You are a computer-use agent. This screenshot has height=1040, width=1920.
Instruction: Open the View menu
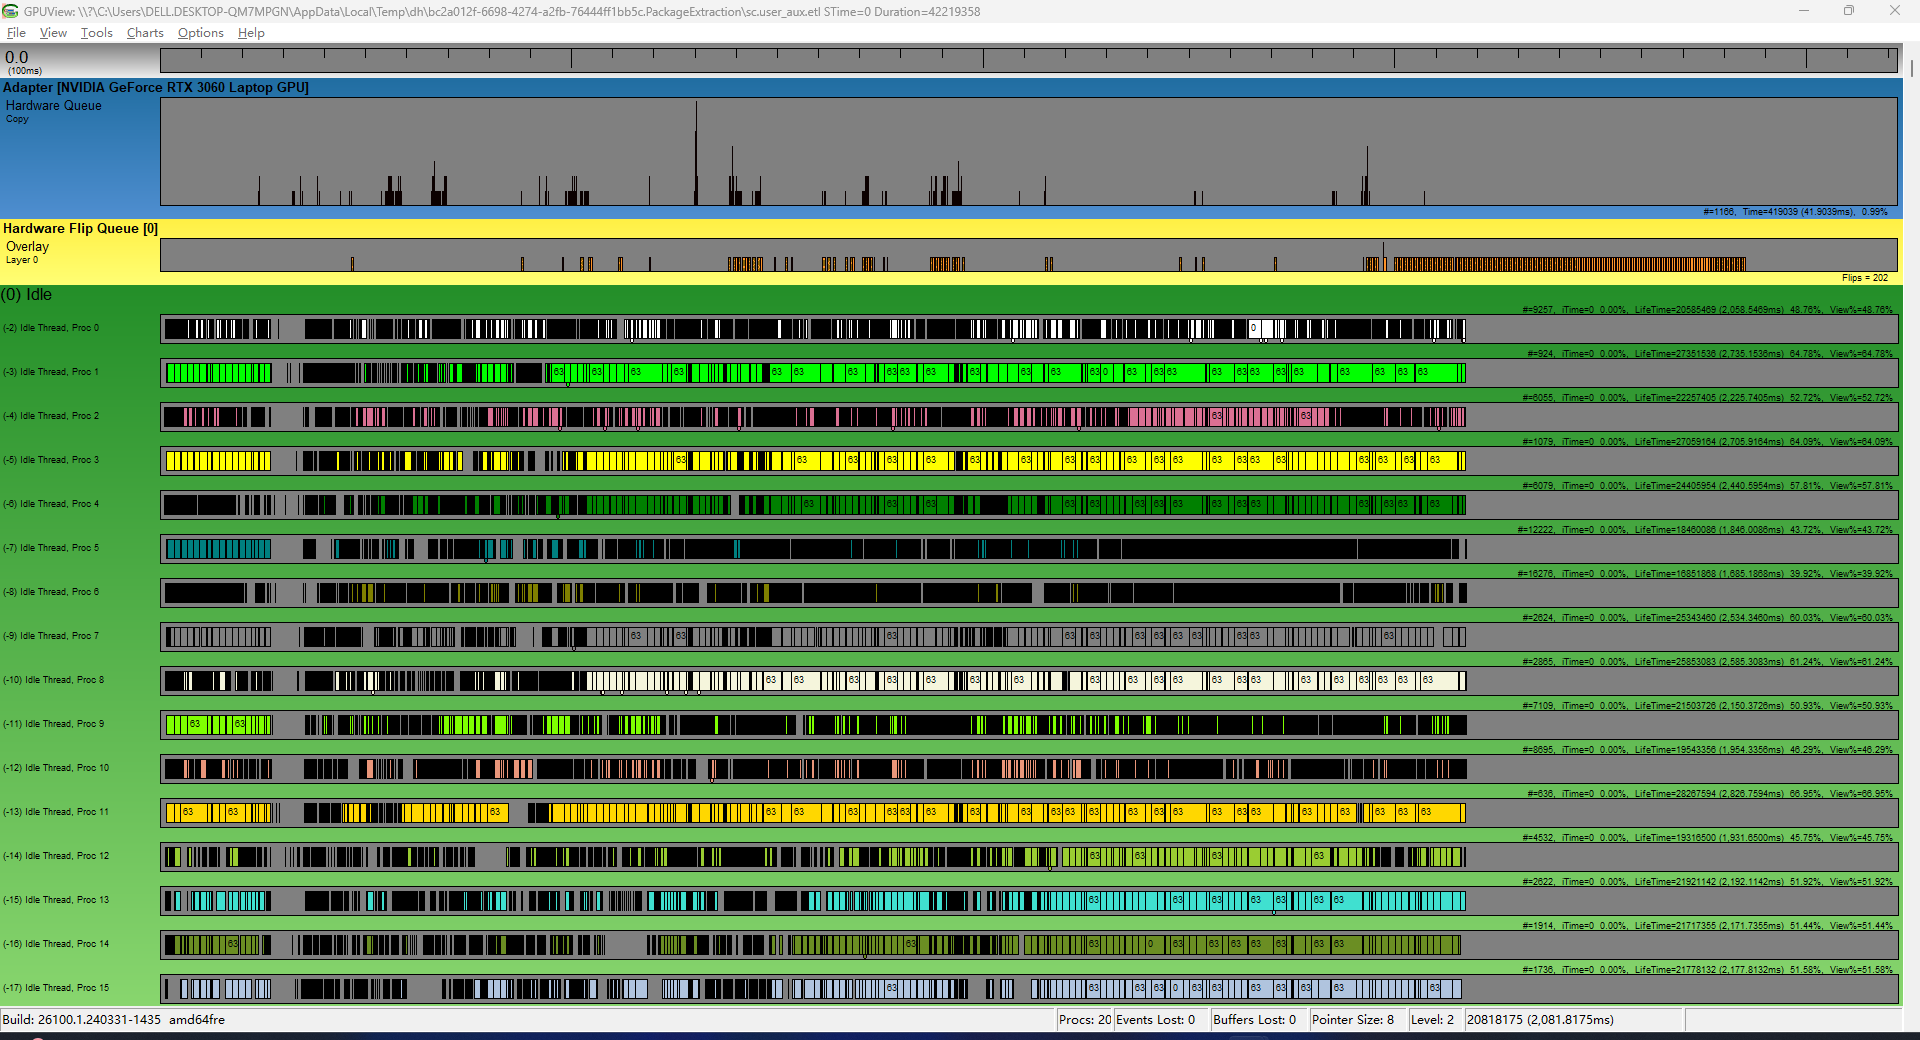tap(53, 33)
